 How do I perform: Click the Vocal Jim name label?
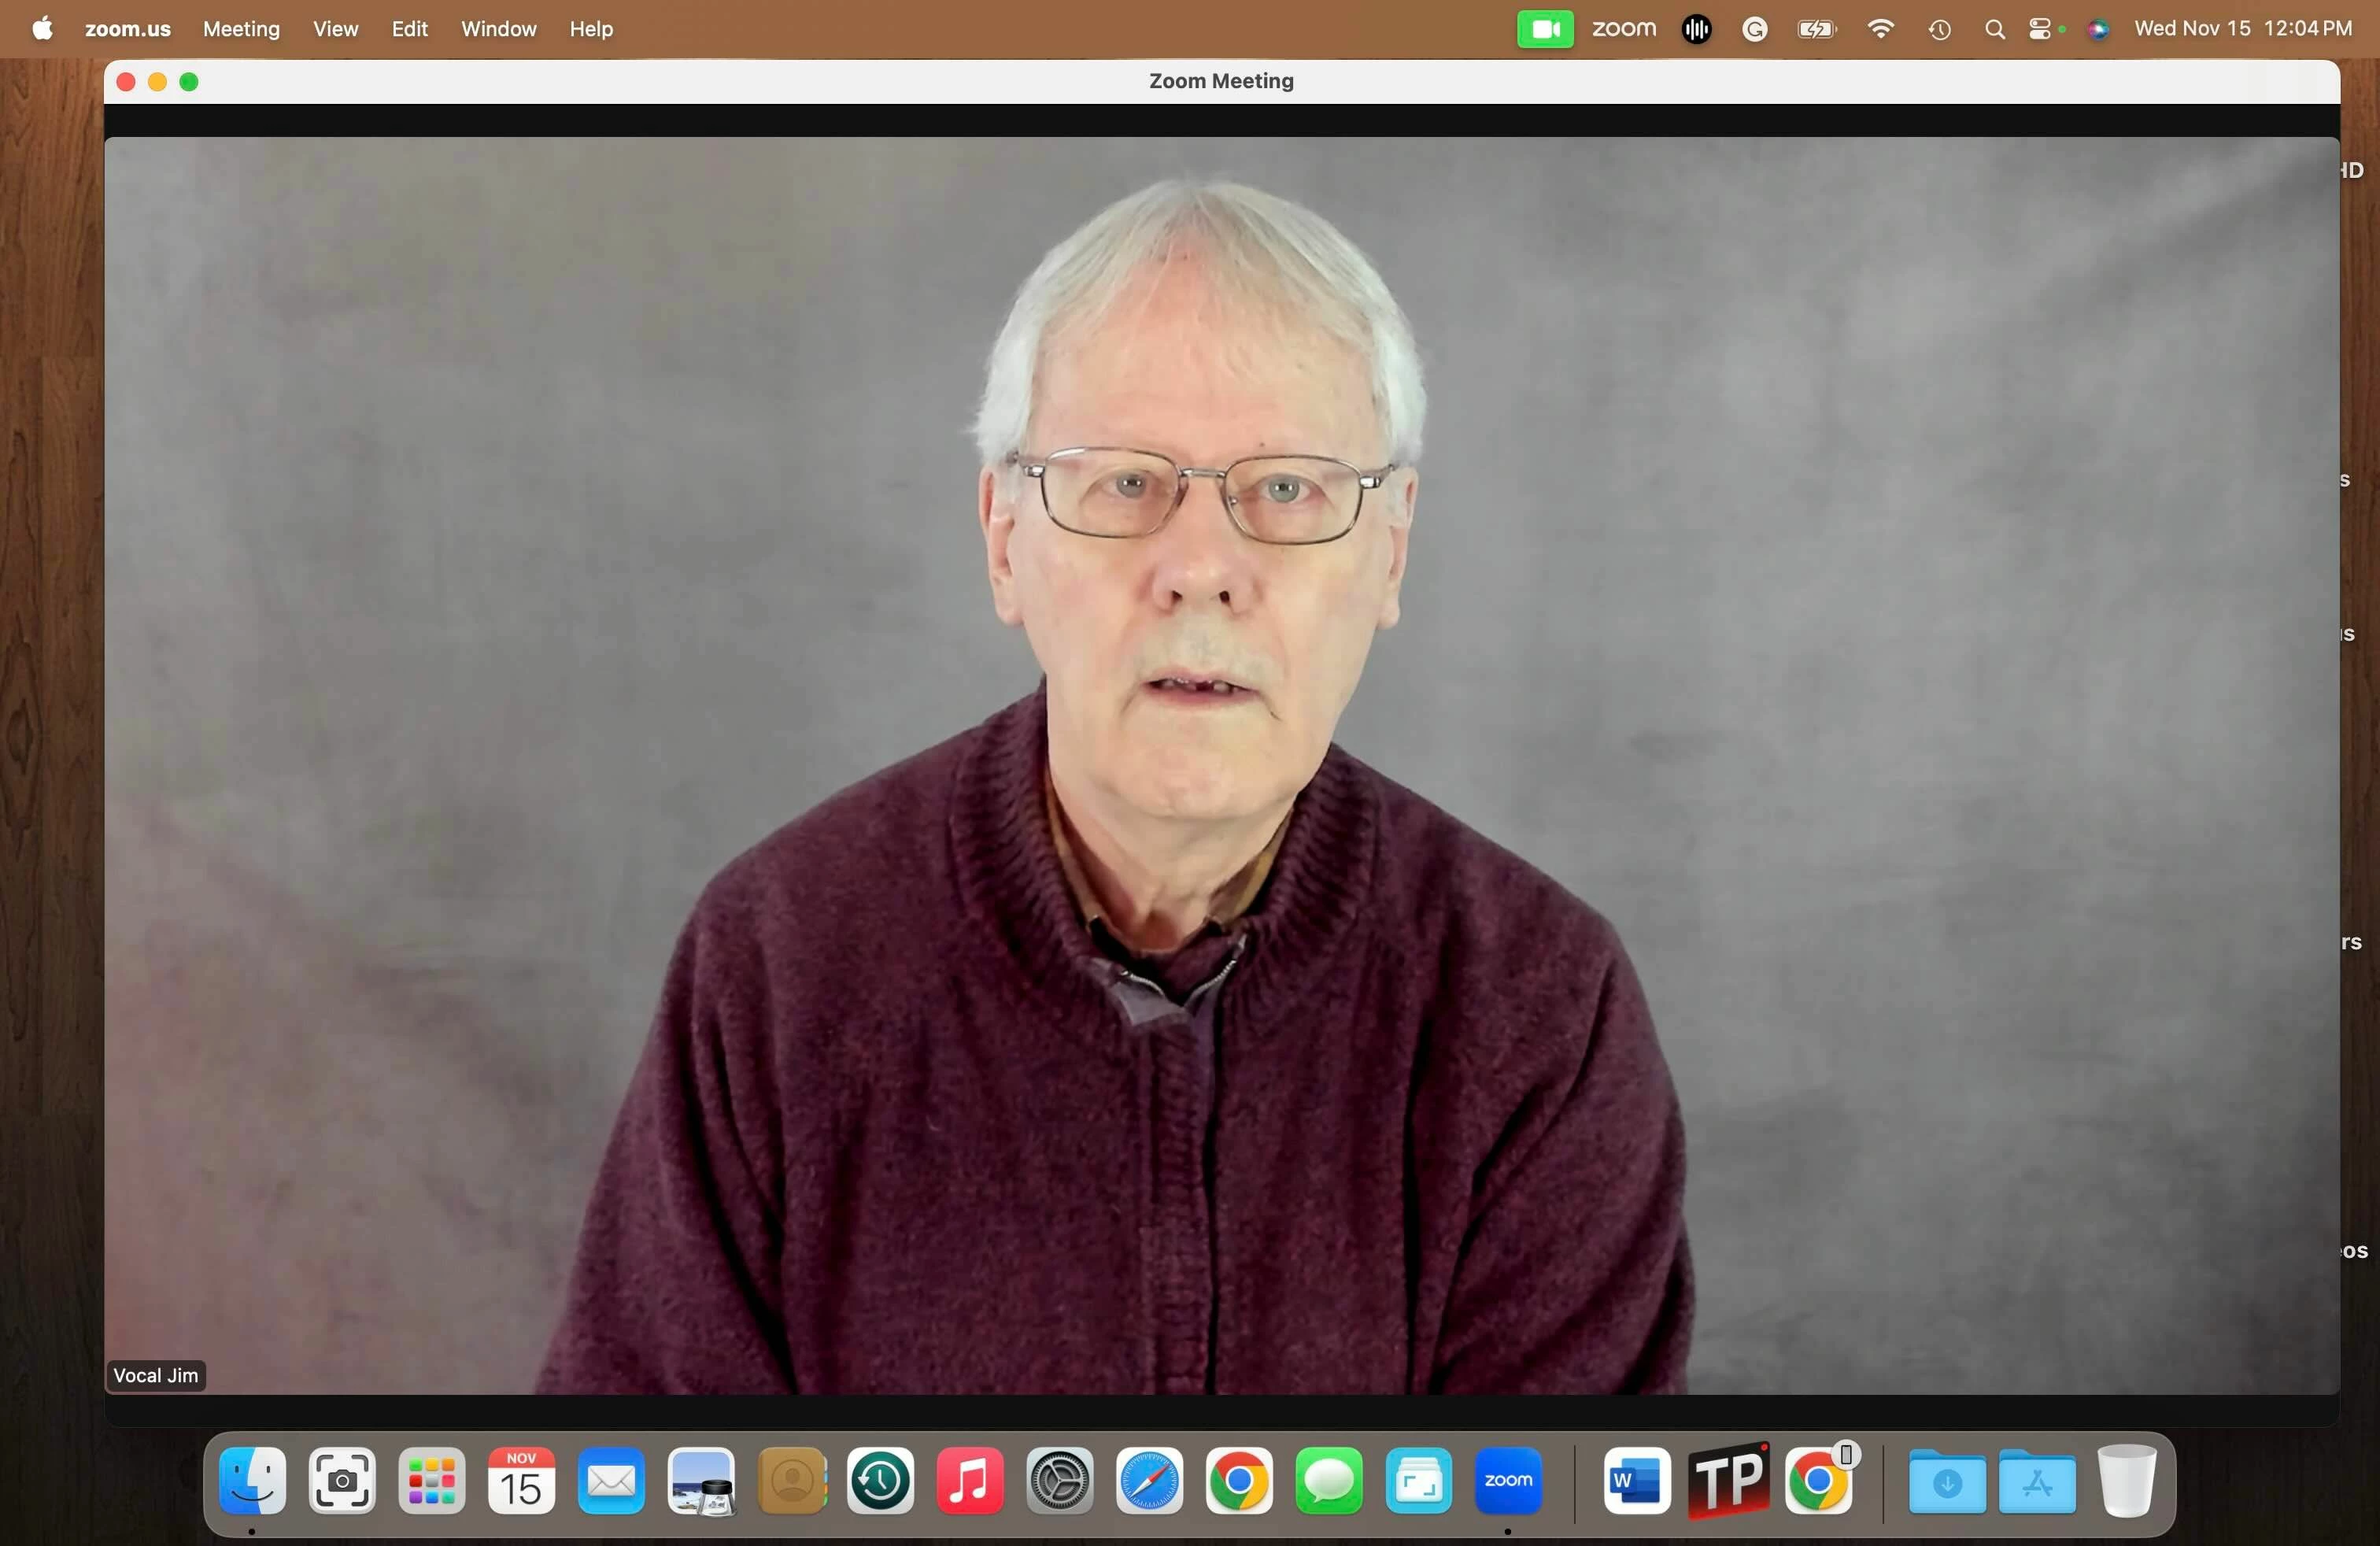coord(155,1375)
